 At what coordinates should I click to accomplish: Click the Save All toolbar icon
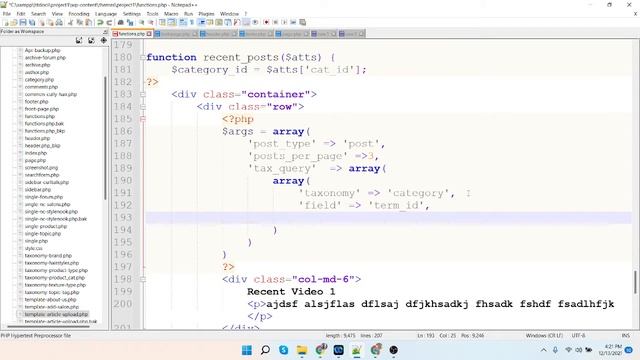[32, 22]
